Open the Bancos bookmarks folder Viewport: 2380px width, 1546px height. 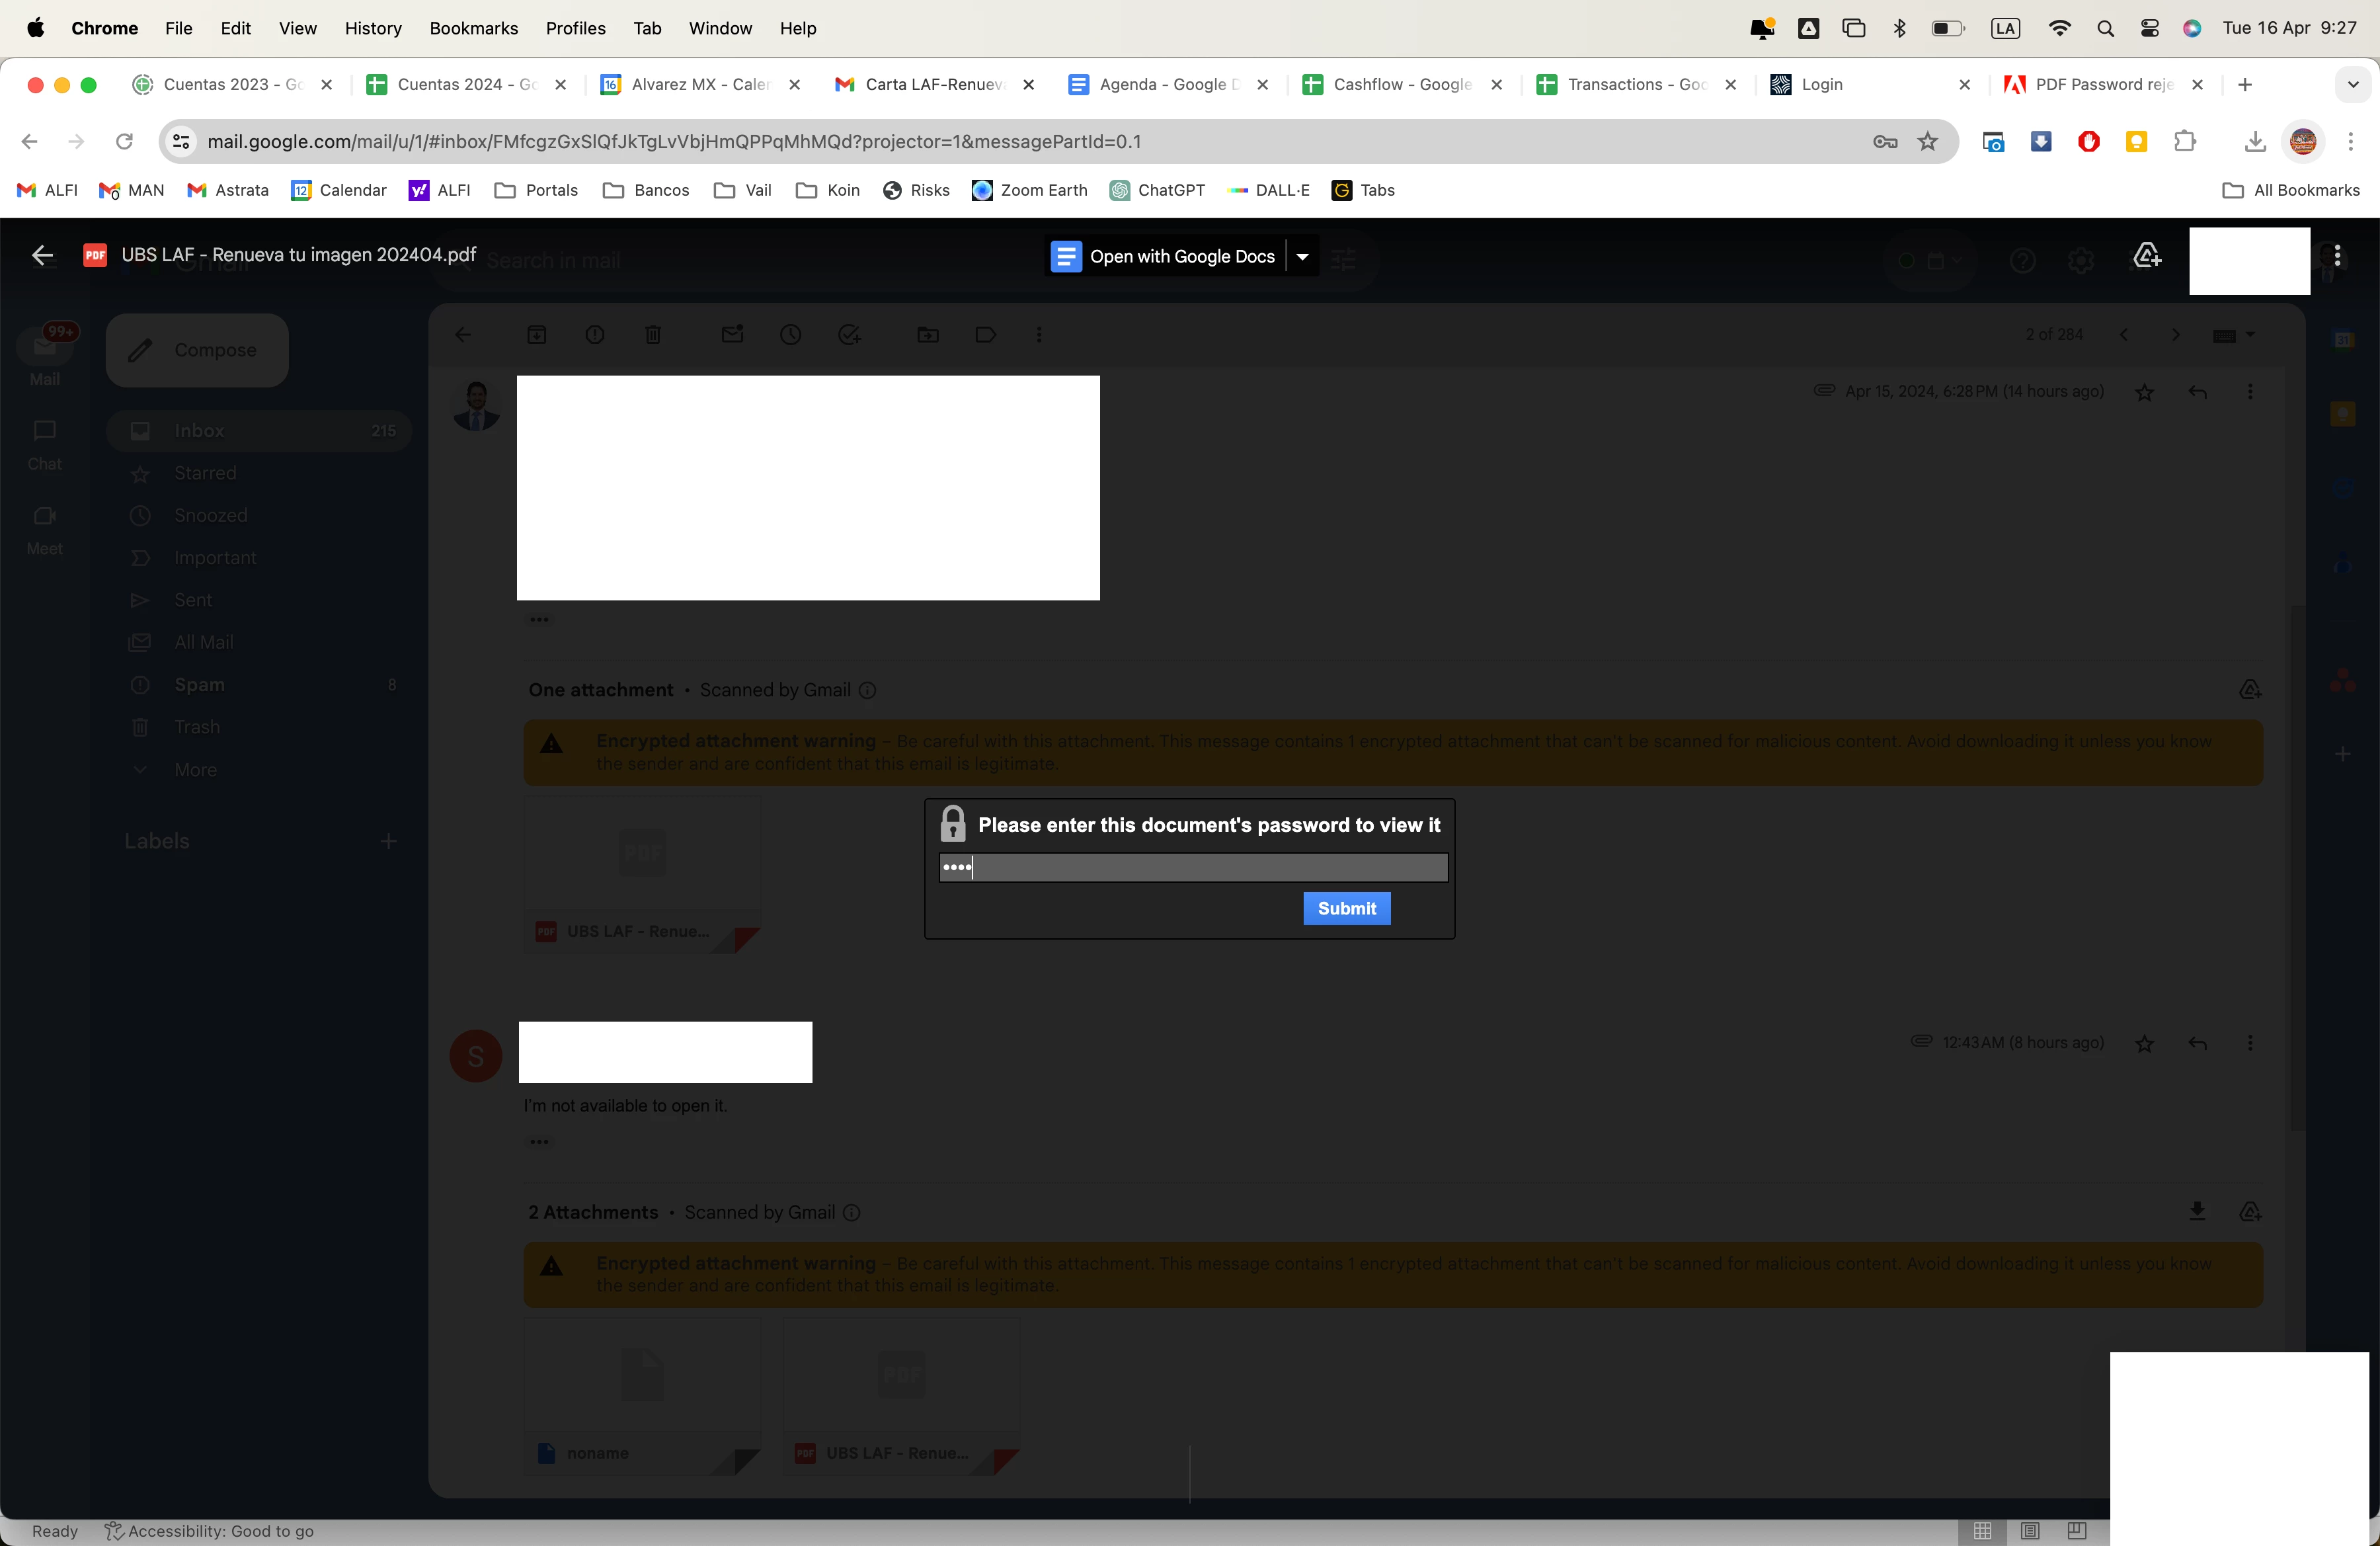click(646, 190)
